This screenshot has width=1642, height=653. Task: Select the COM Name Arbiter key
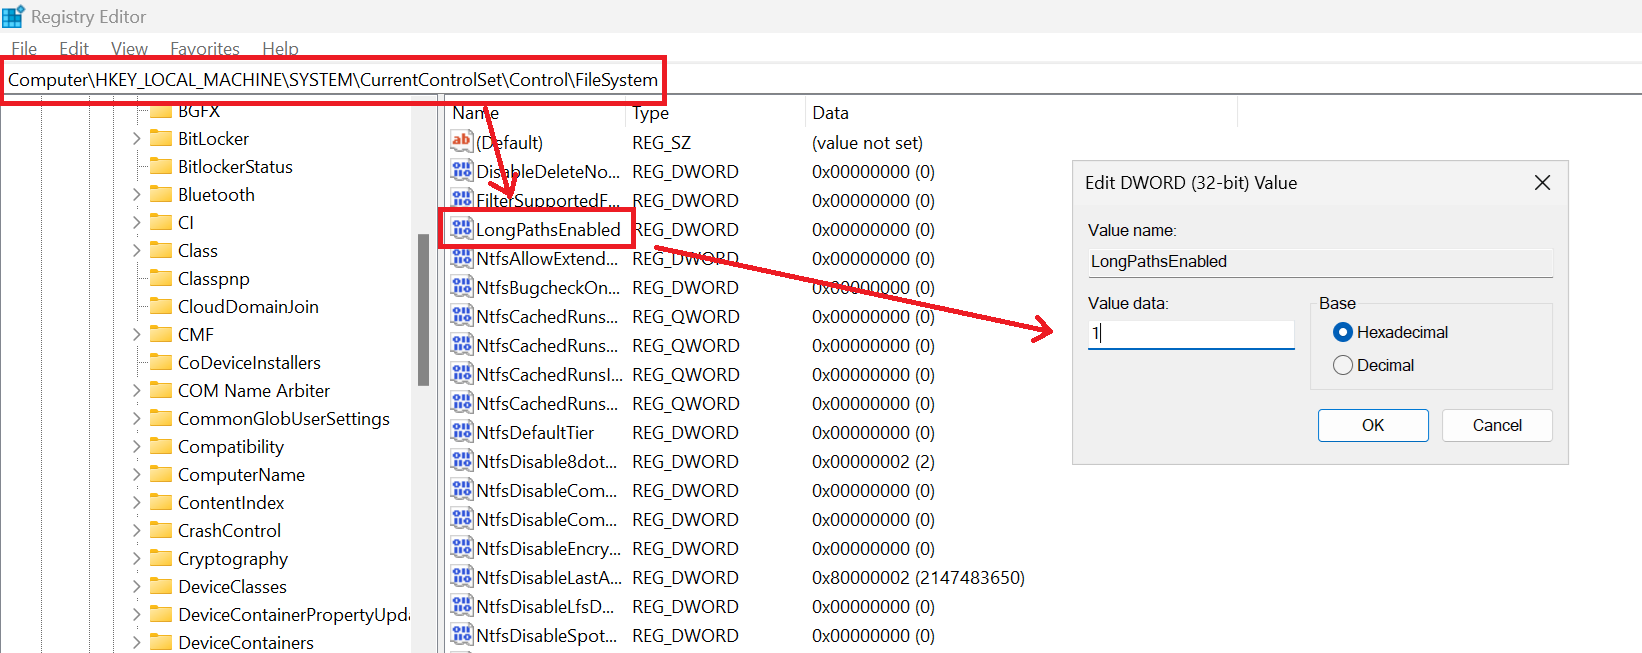(253, 390)
